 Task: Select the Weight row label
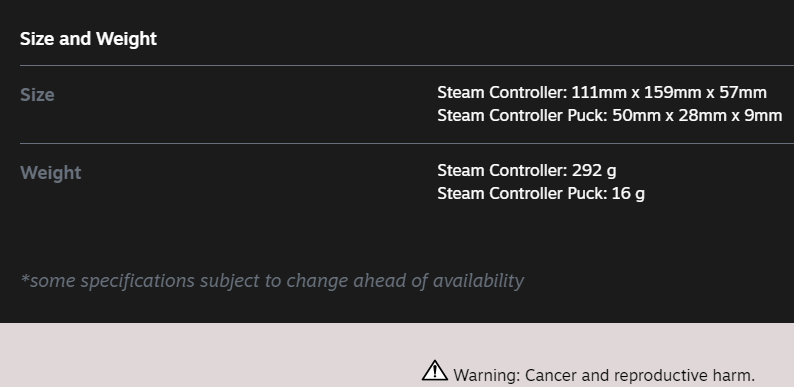coord(51,173)
